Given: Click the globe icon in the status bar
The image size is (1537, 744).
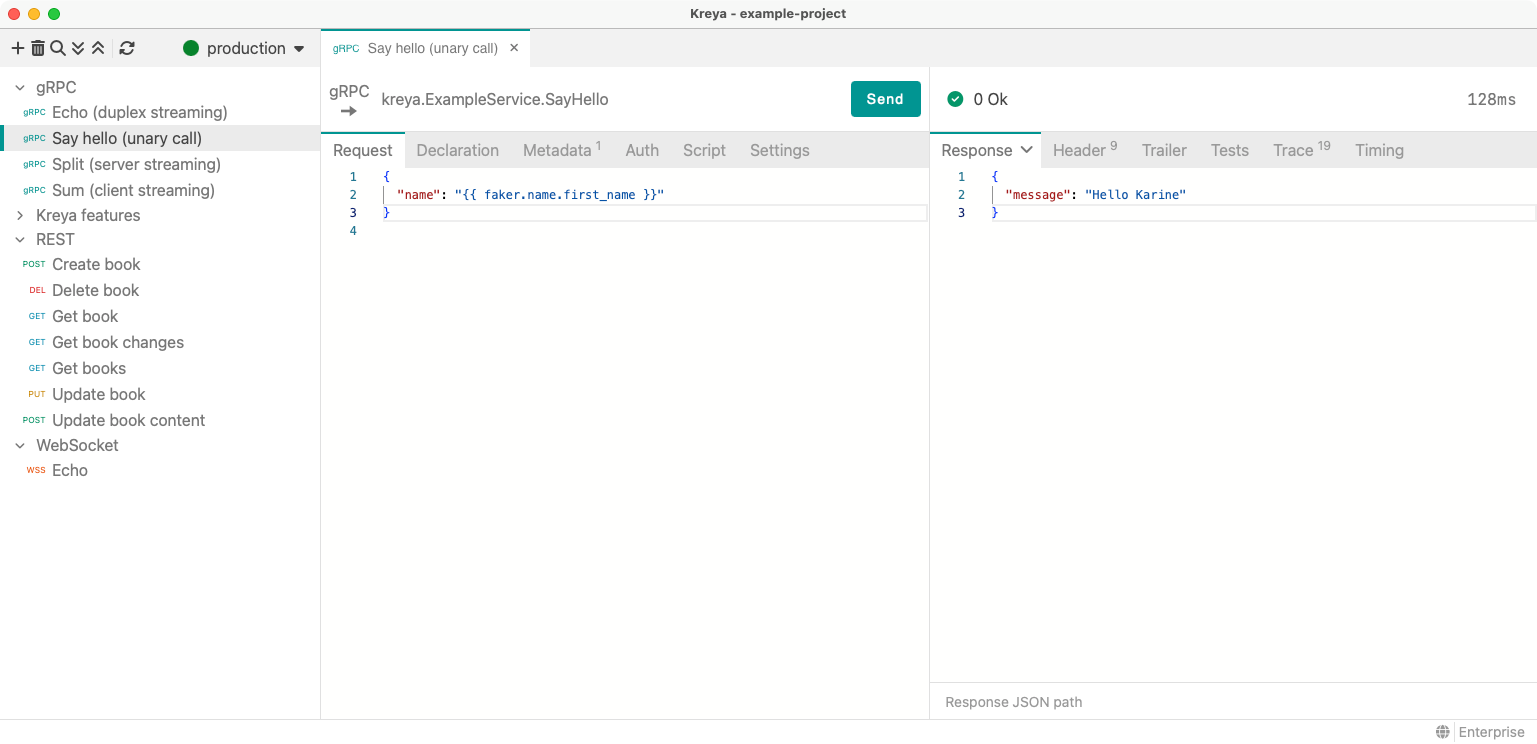Looking at the screenshot, I should click(x=1441, y=731).
